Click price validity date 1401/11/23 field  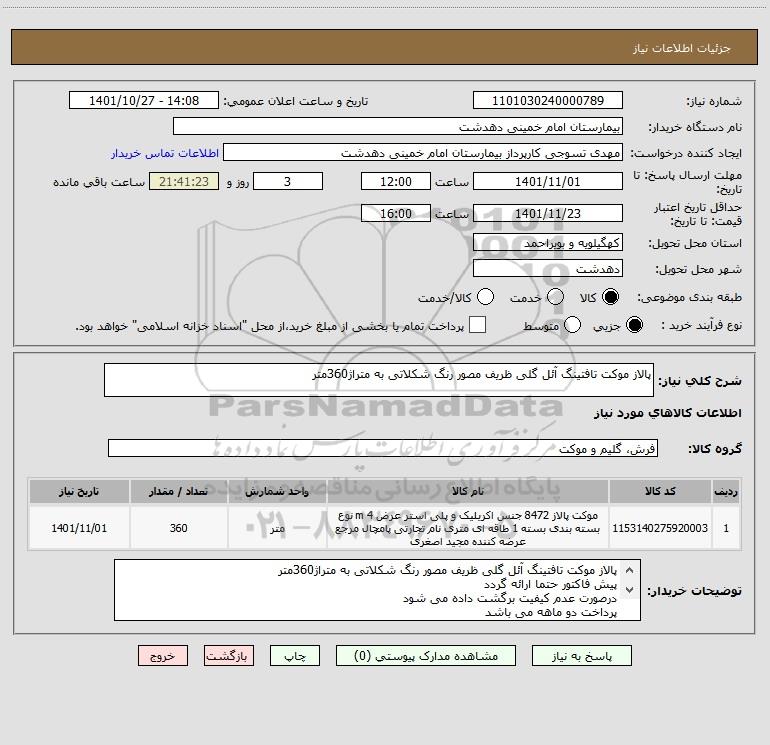point(548,214)
